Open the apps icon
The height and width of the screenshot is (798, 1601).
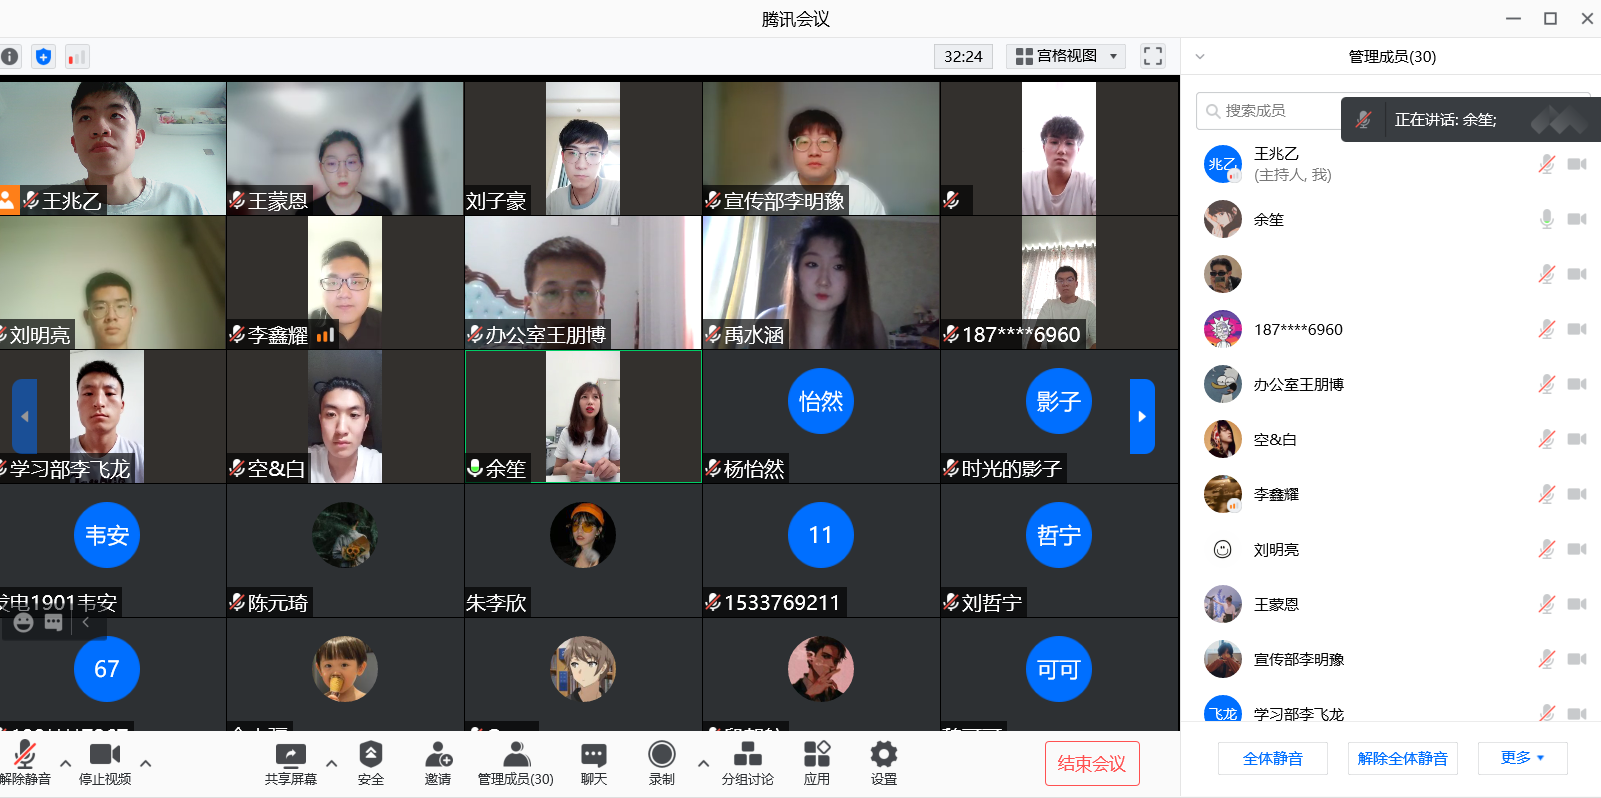[816, 763]
